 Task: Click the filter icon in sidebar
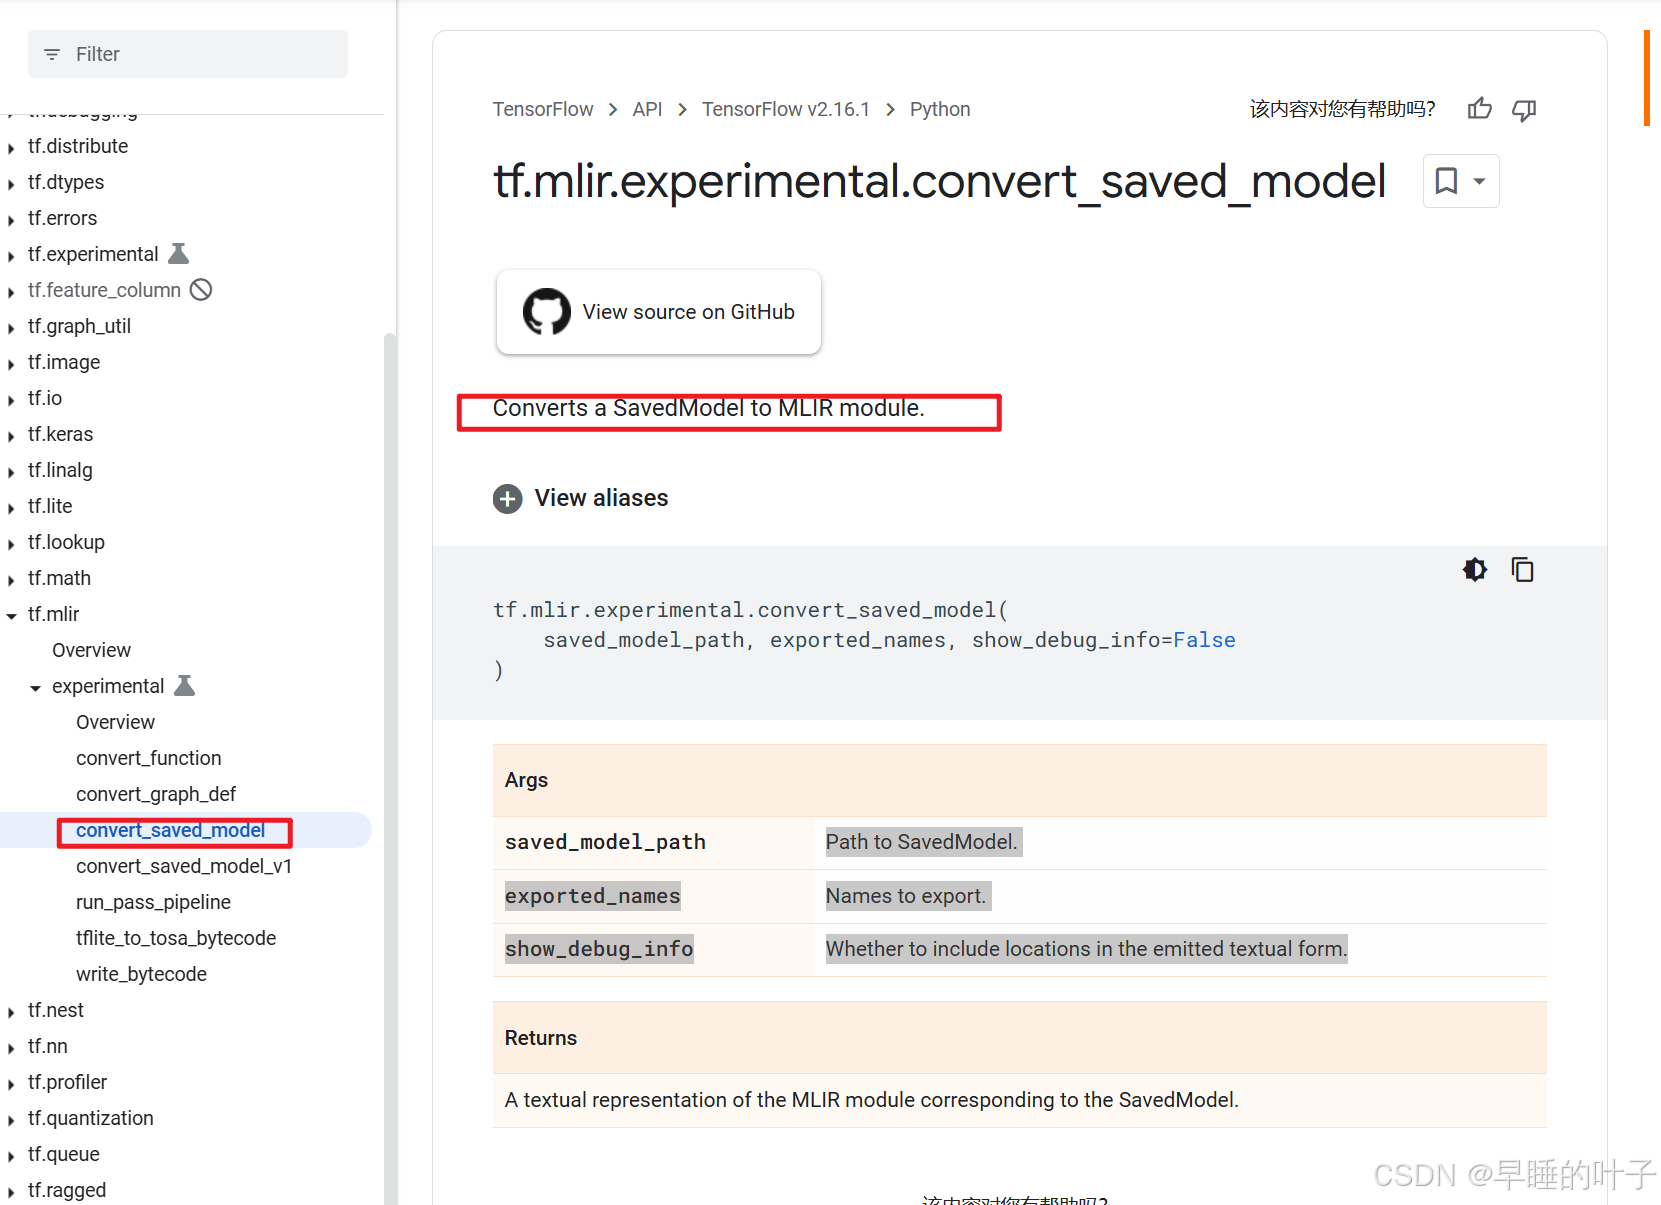52,54
